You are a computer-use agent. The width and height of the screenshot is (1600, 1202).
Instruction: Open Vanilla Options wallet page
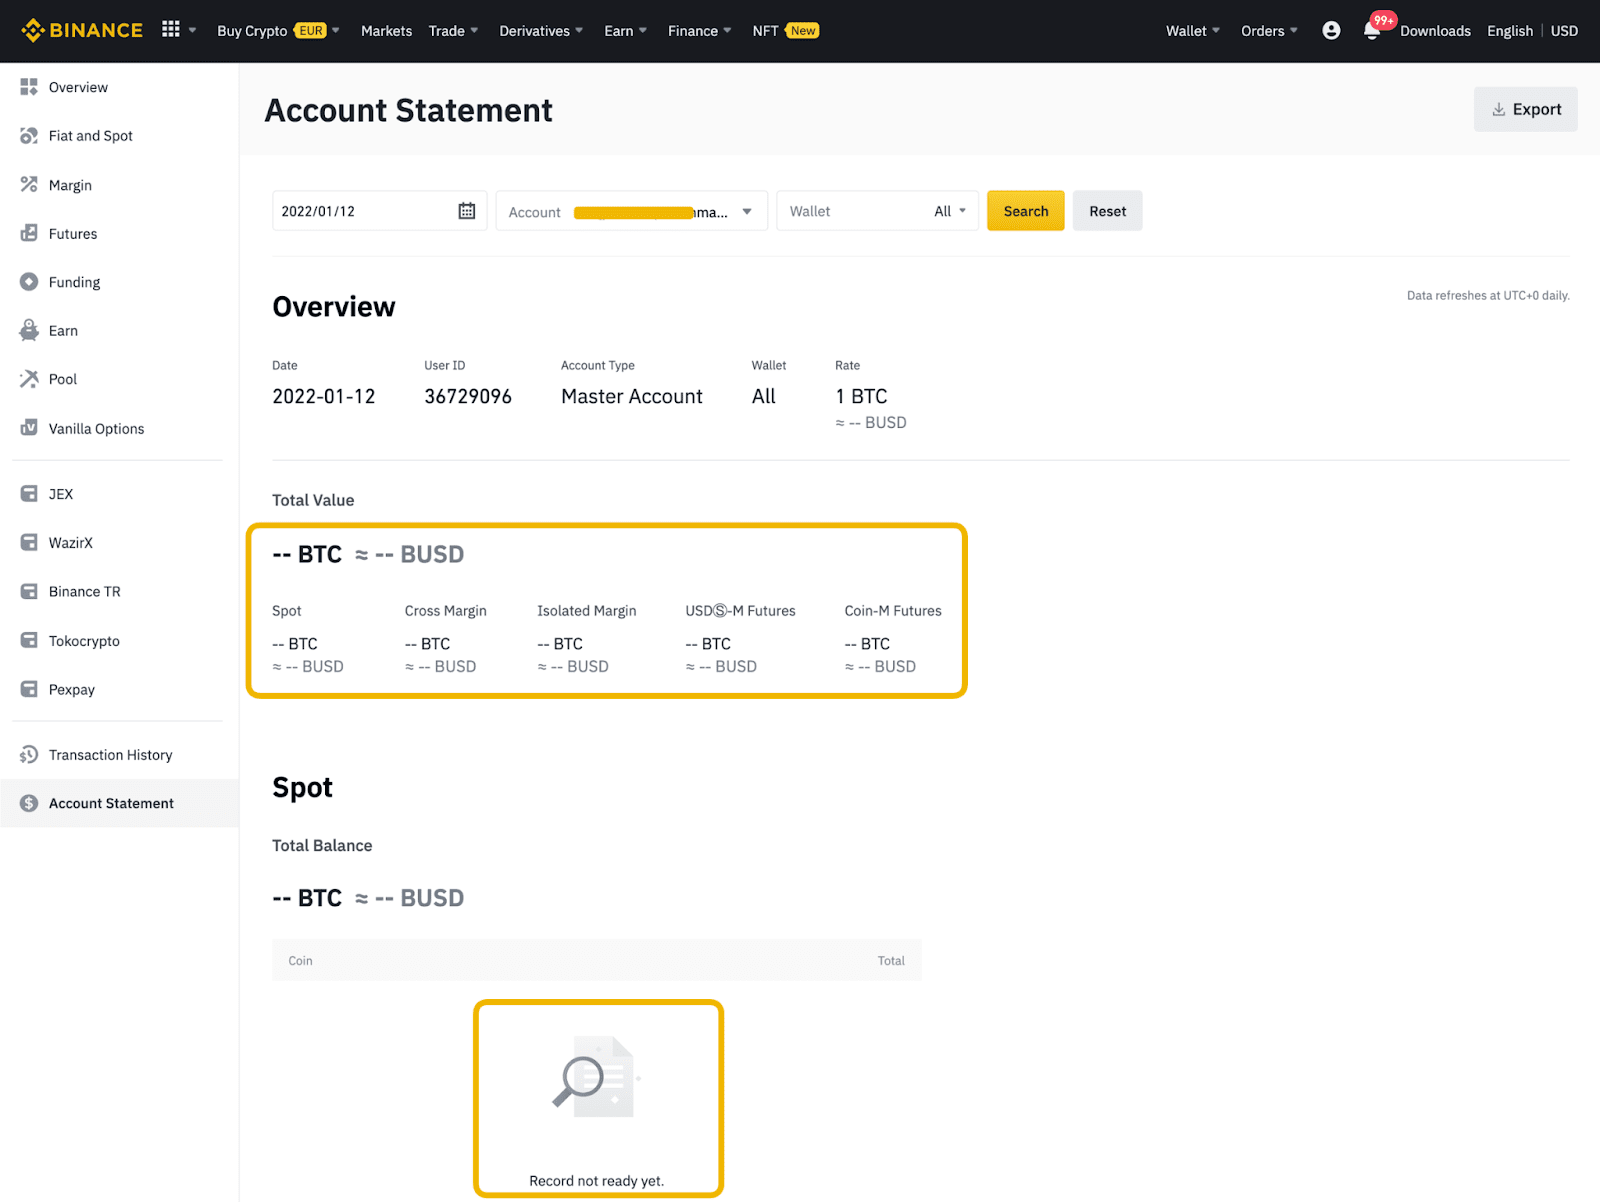pos(96,428)
